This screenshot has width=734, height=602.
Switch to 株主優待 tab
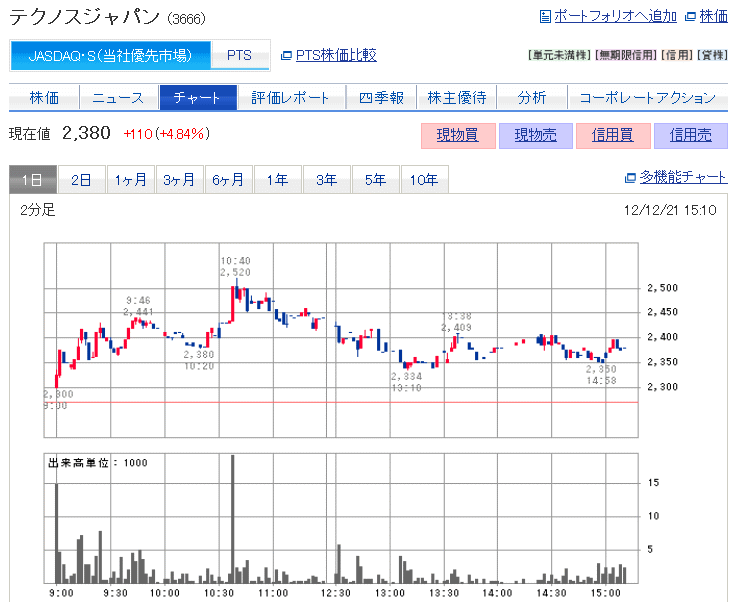point(456,97)
